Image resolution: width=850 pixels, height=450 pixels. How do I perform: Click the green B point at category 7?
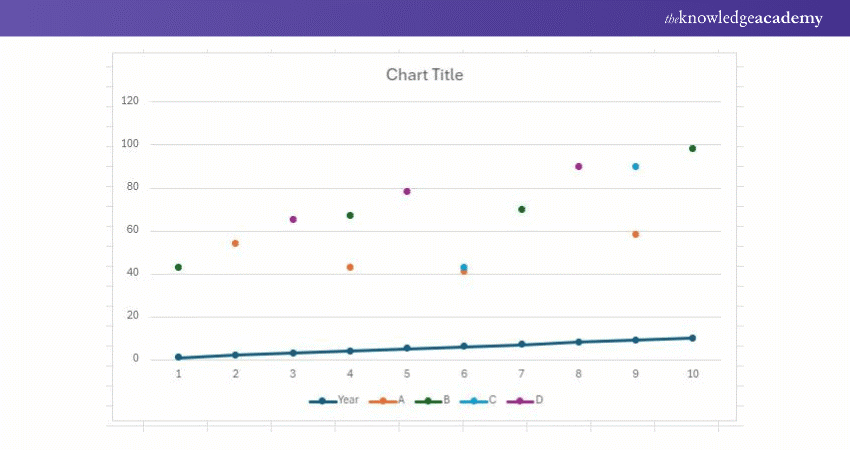pos(521,209)
